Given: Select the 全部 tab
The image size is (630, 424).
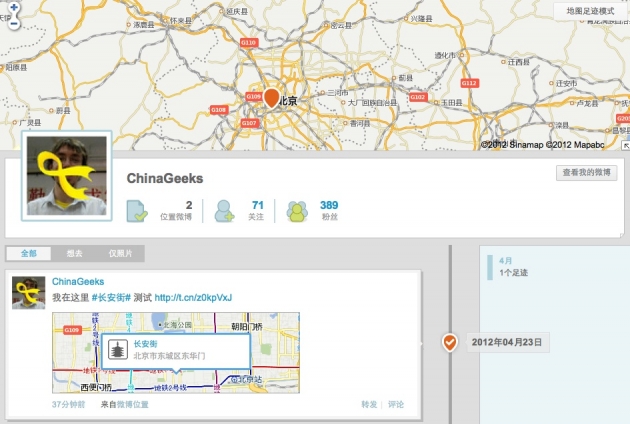Looking at the screenshot, I should [29, 254].
